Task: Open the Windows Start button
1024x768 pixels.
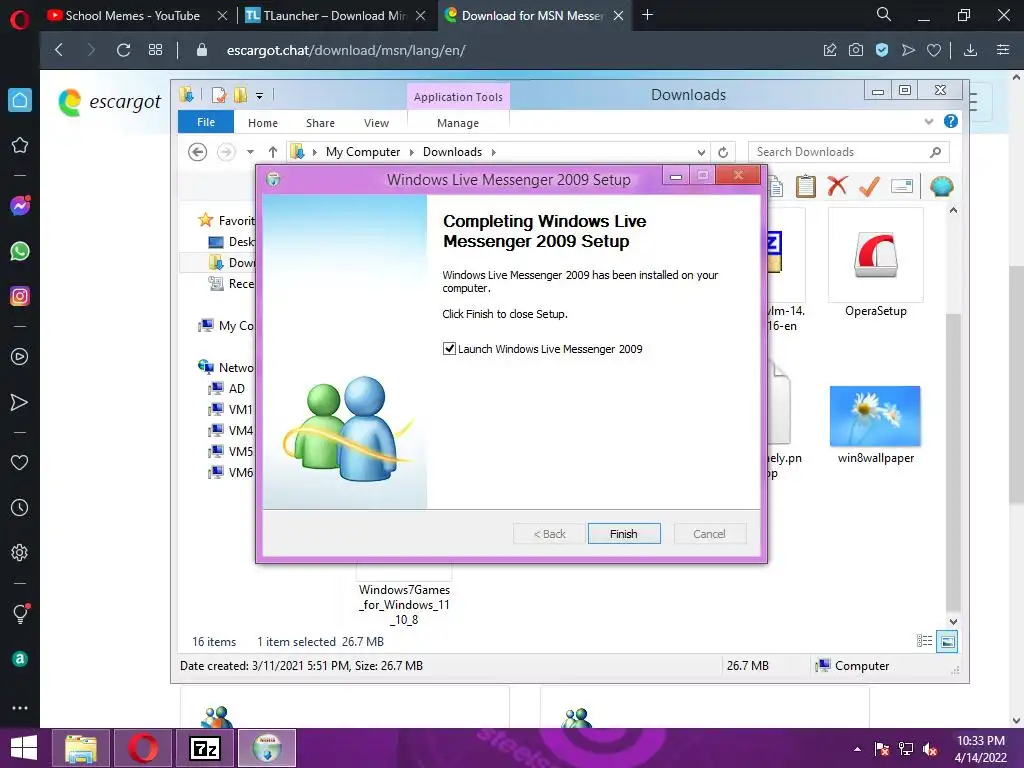Action: pos(24,748)
